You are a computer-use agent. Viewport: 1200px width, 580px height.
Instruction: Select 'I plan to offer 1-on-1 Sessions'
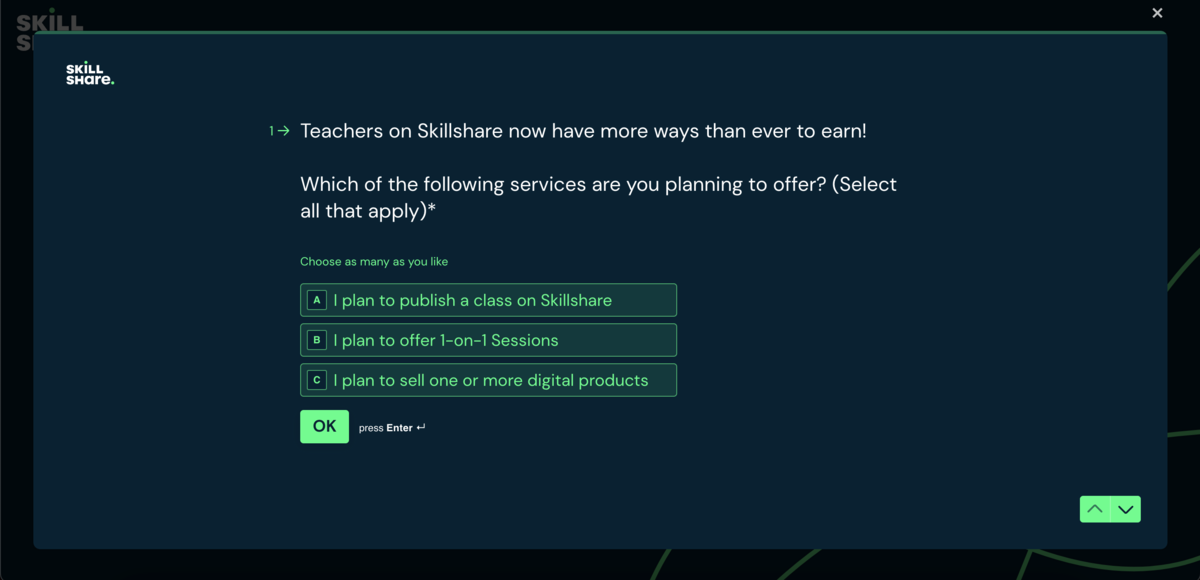pos(488,339)
